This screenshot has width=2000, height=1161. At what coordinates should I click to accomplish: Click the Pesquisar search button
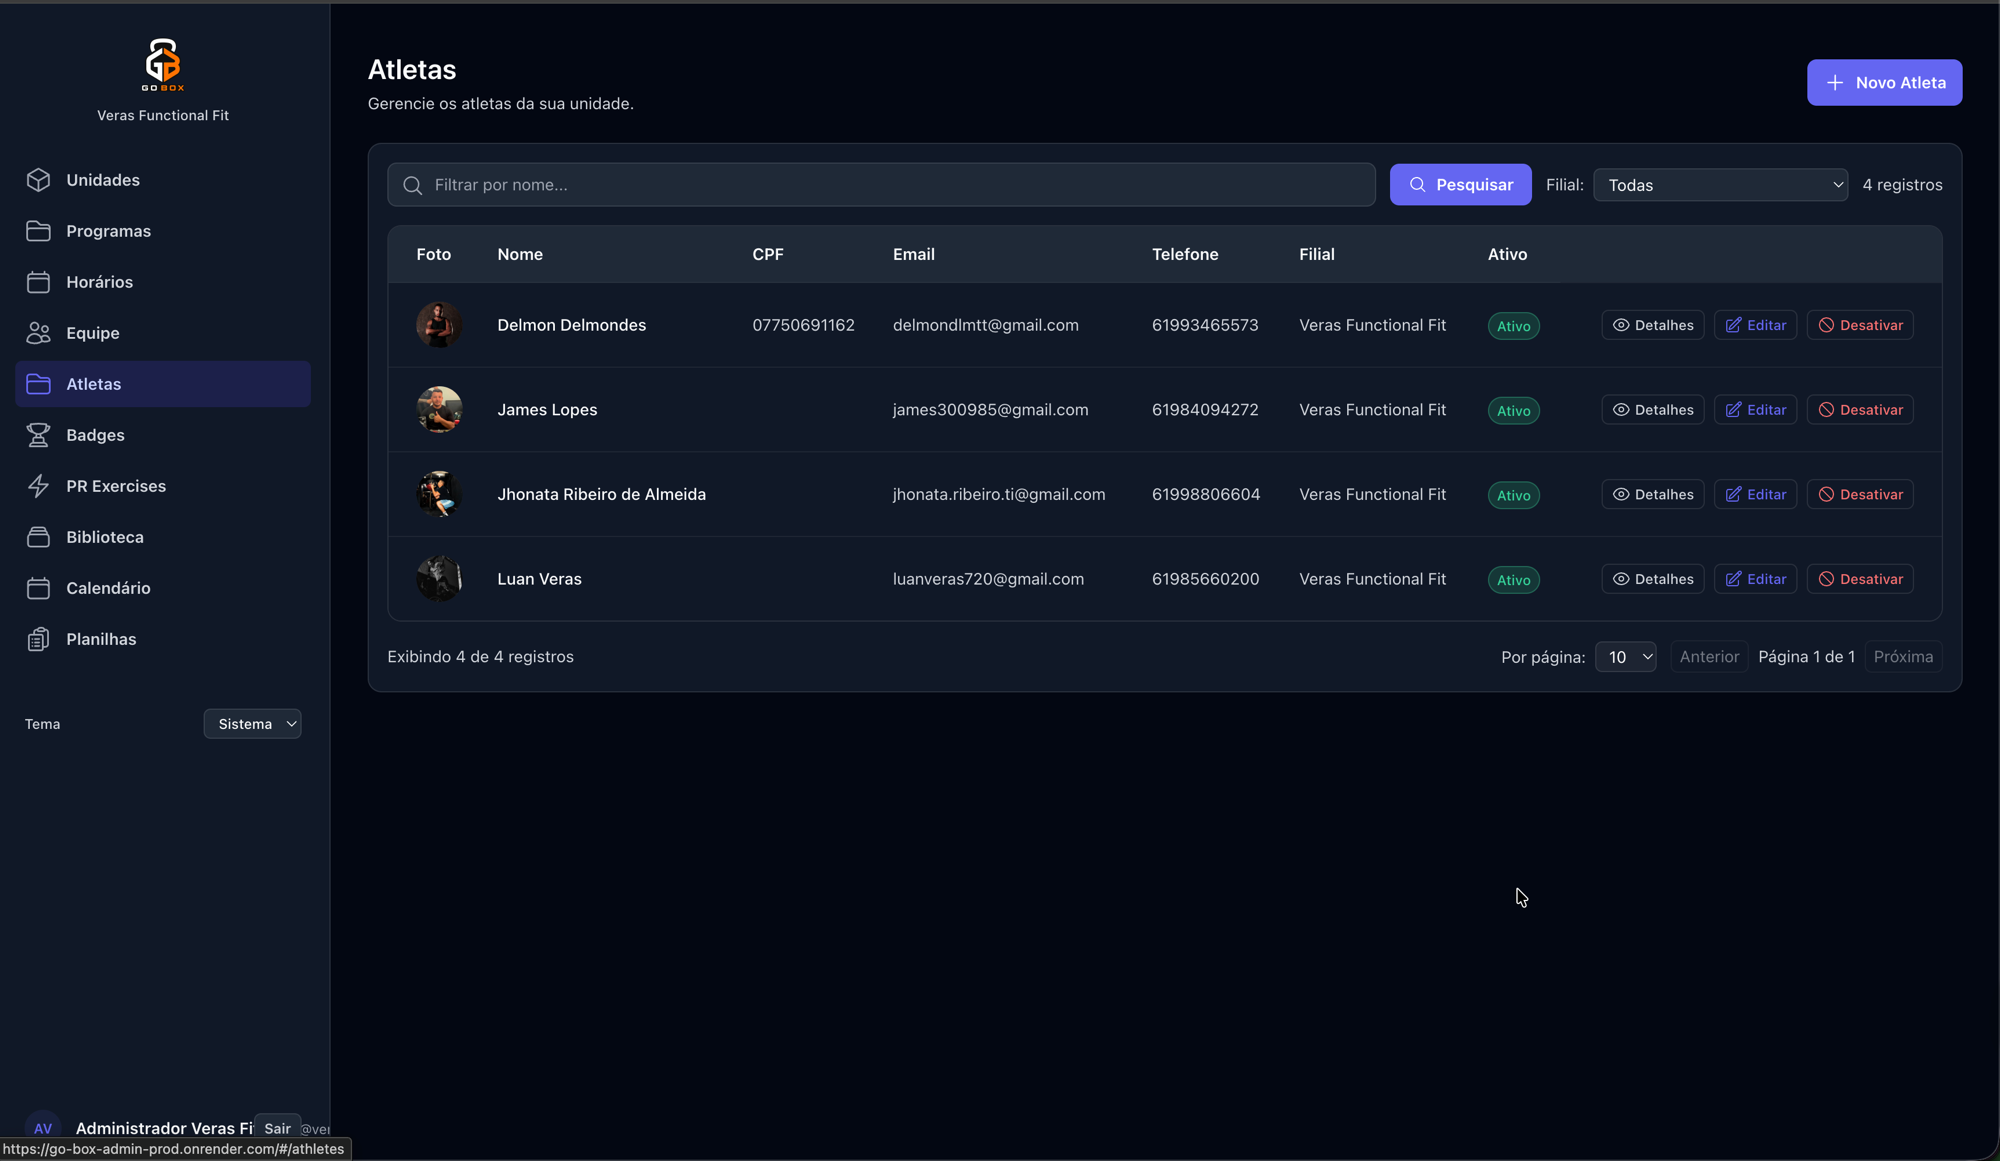point(1460,185)
